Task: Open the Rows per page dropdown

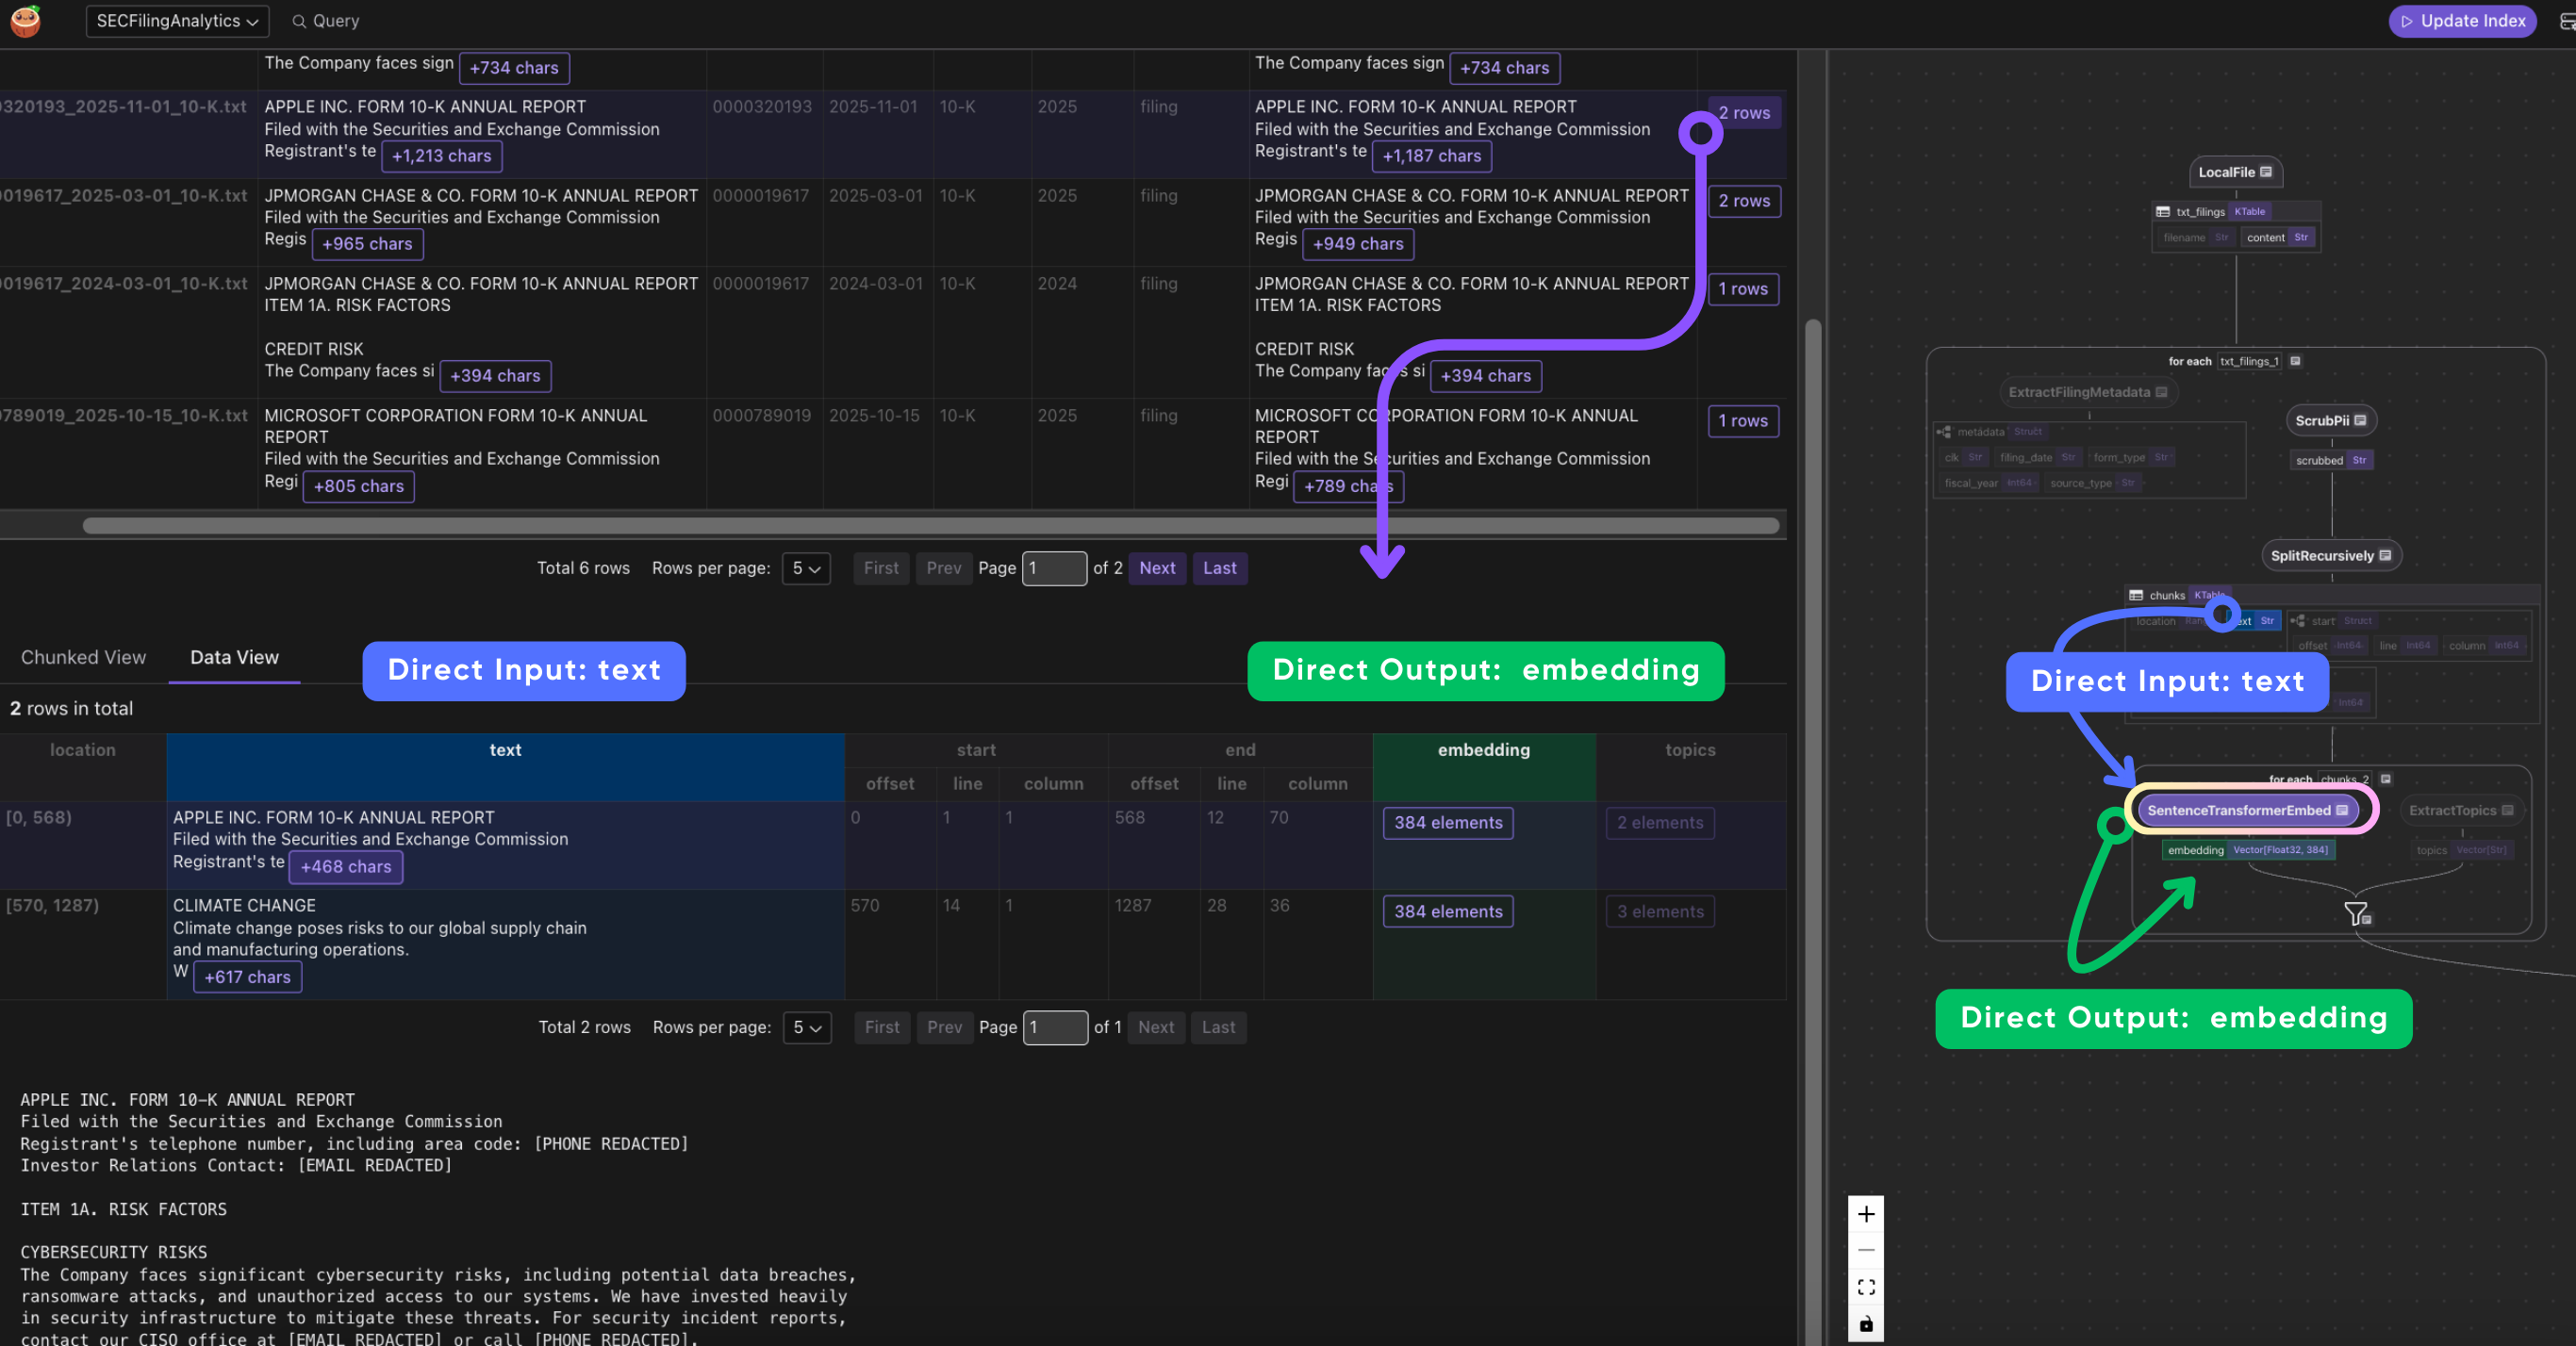Action: [x=806, y=568]
